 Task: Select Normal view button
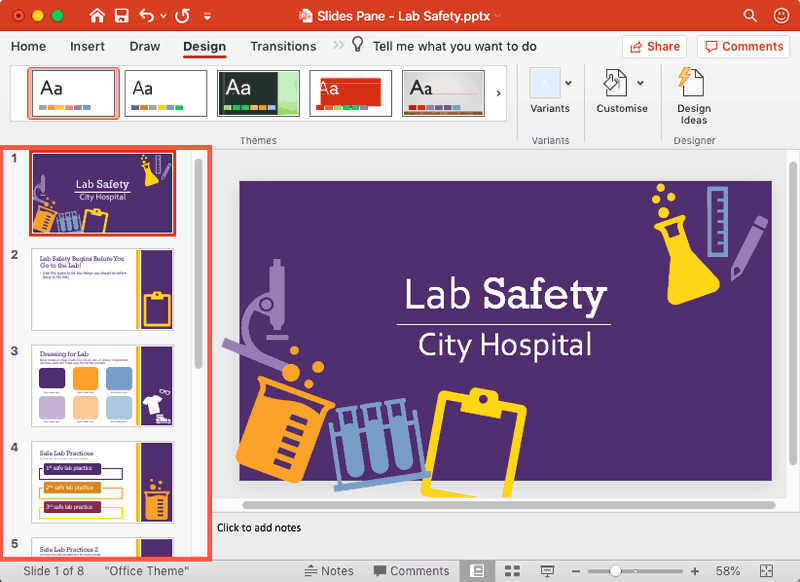478,571
